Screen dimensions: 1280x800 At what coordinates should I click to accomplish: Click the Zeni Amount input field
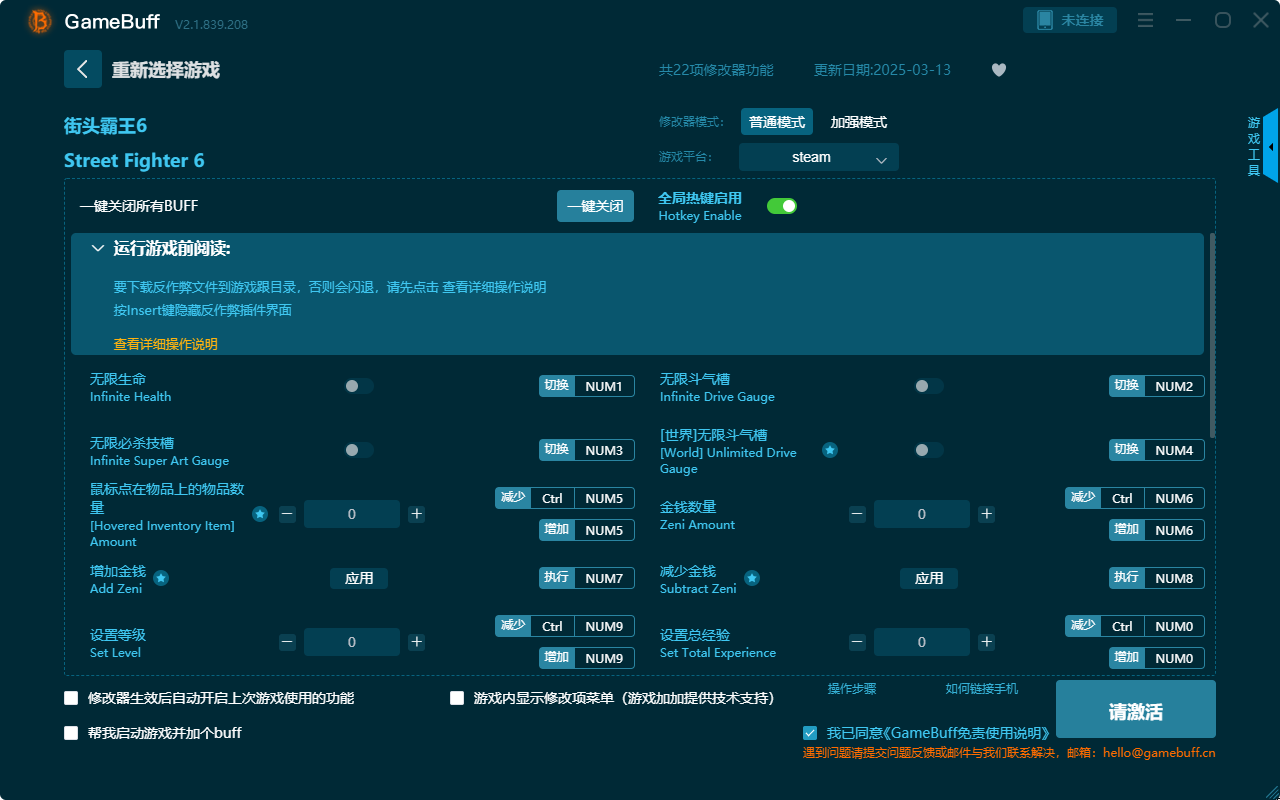coord(921,513)
